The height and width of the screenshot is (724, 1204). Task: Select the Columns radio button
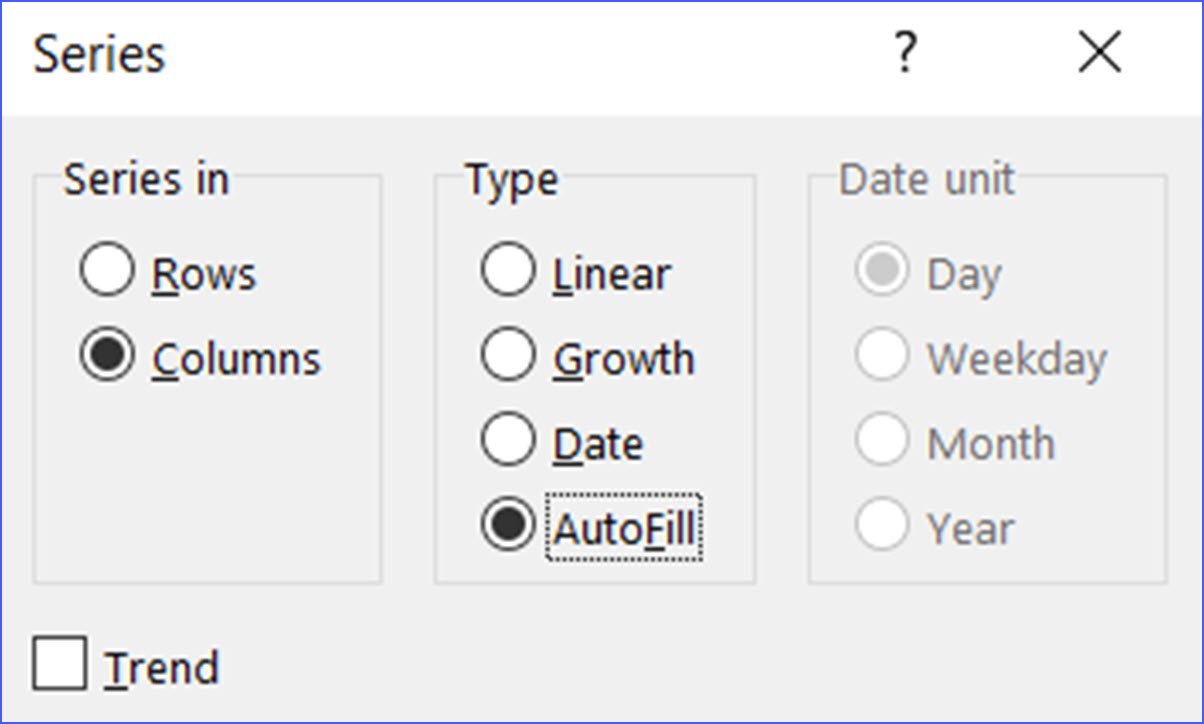click(x=105, y=357)
